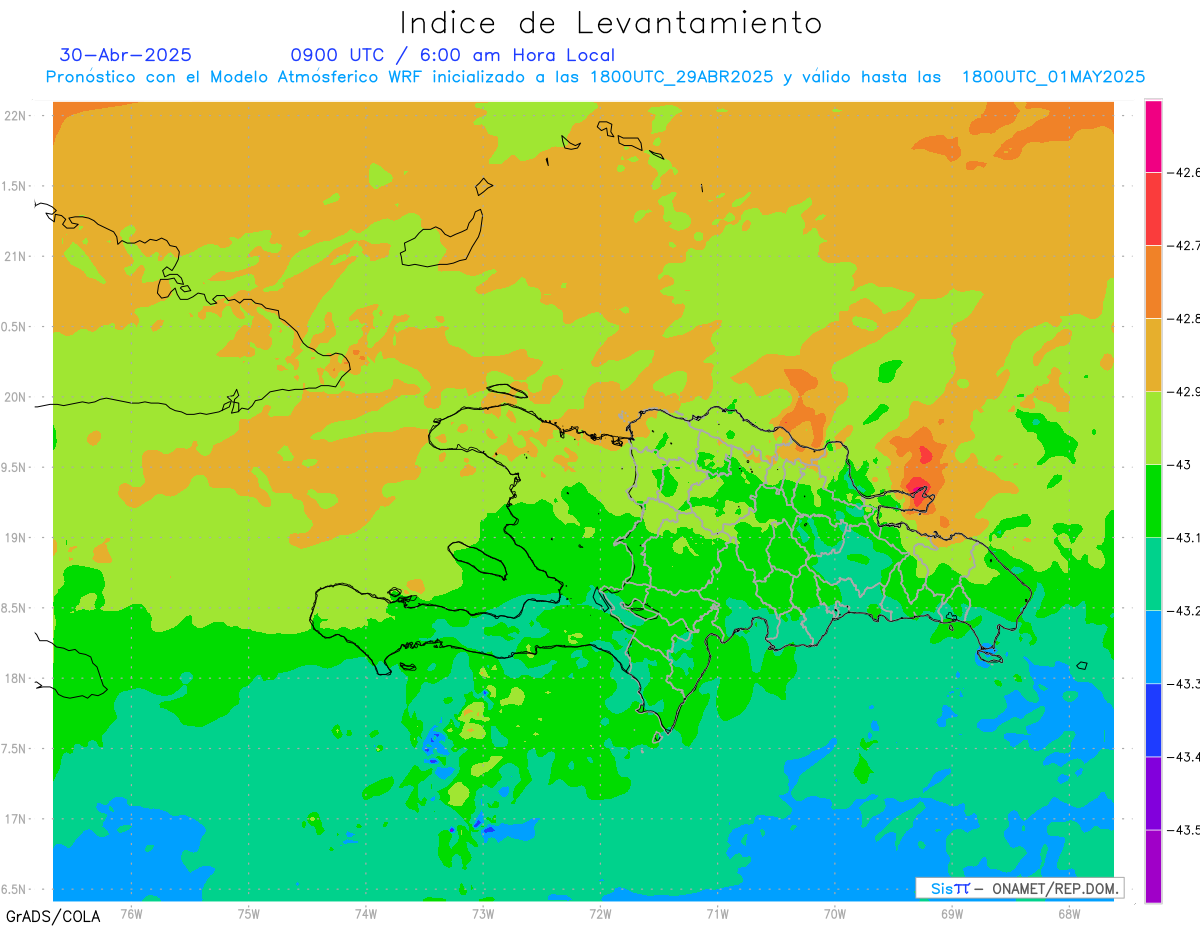1200x927 pixels.
Task: Pick the teal-green swatch between -43.1 and -43.2
Action: tap(1153, 574)
